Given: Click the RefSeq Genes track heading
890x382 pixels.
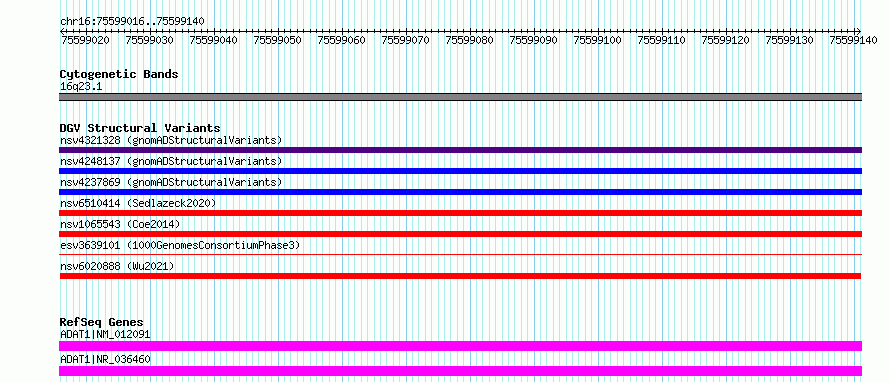Looking at the screenshot, I should (102, 322).
